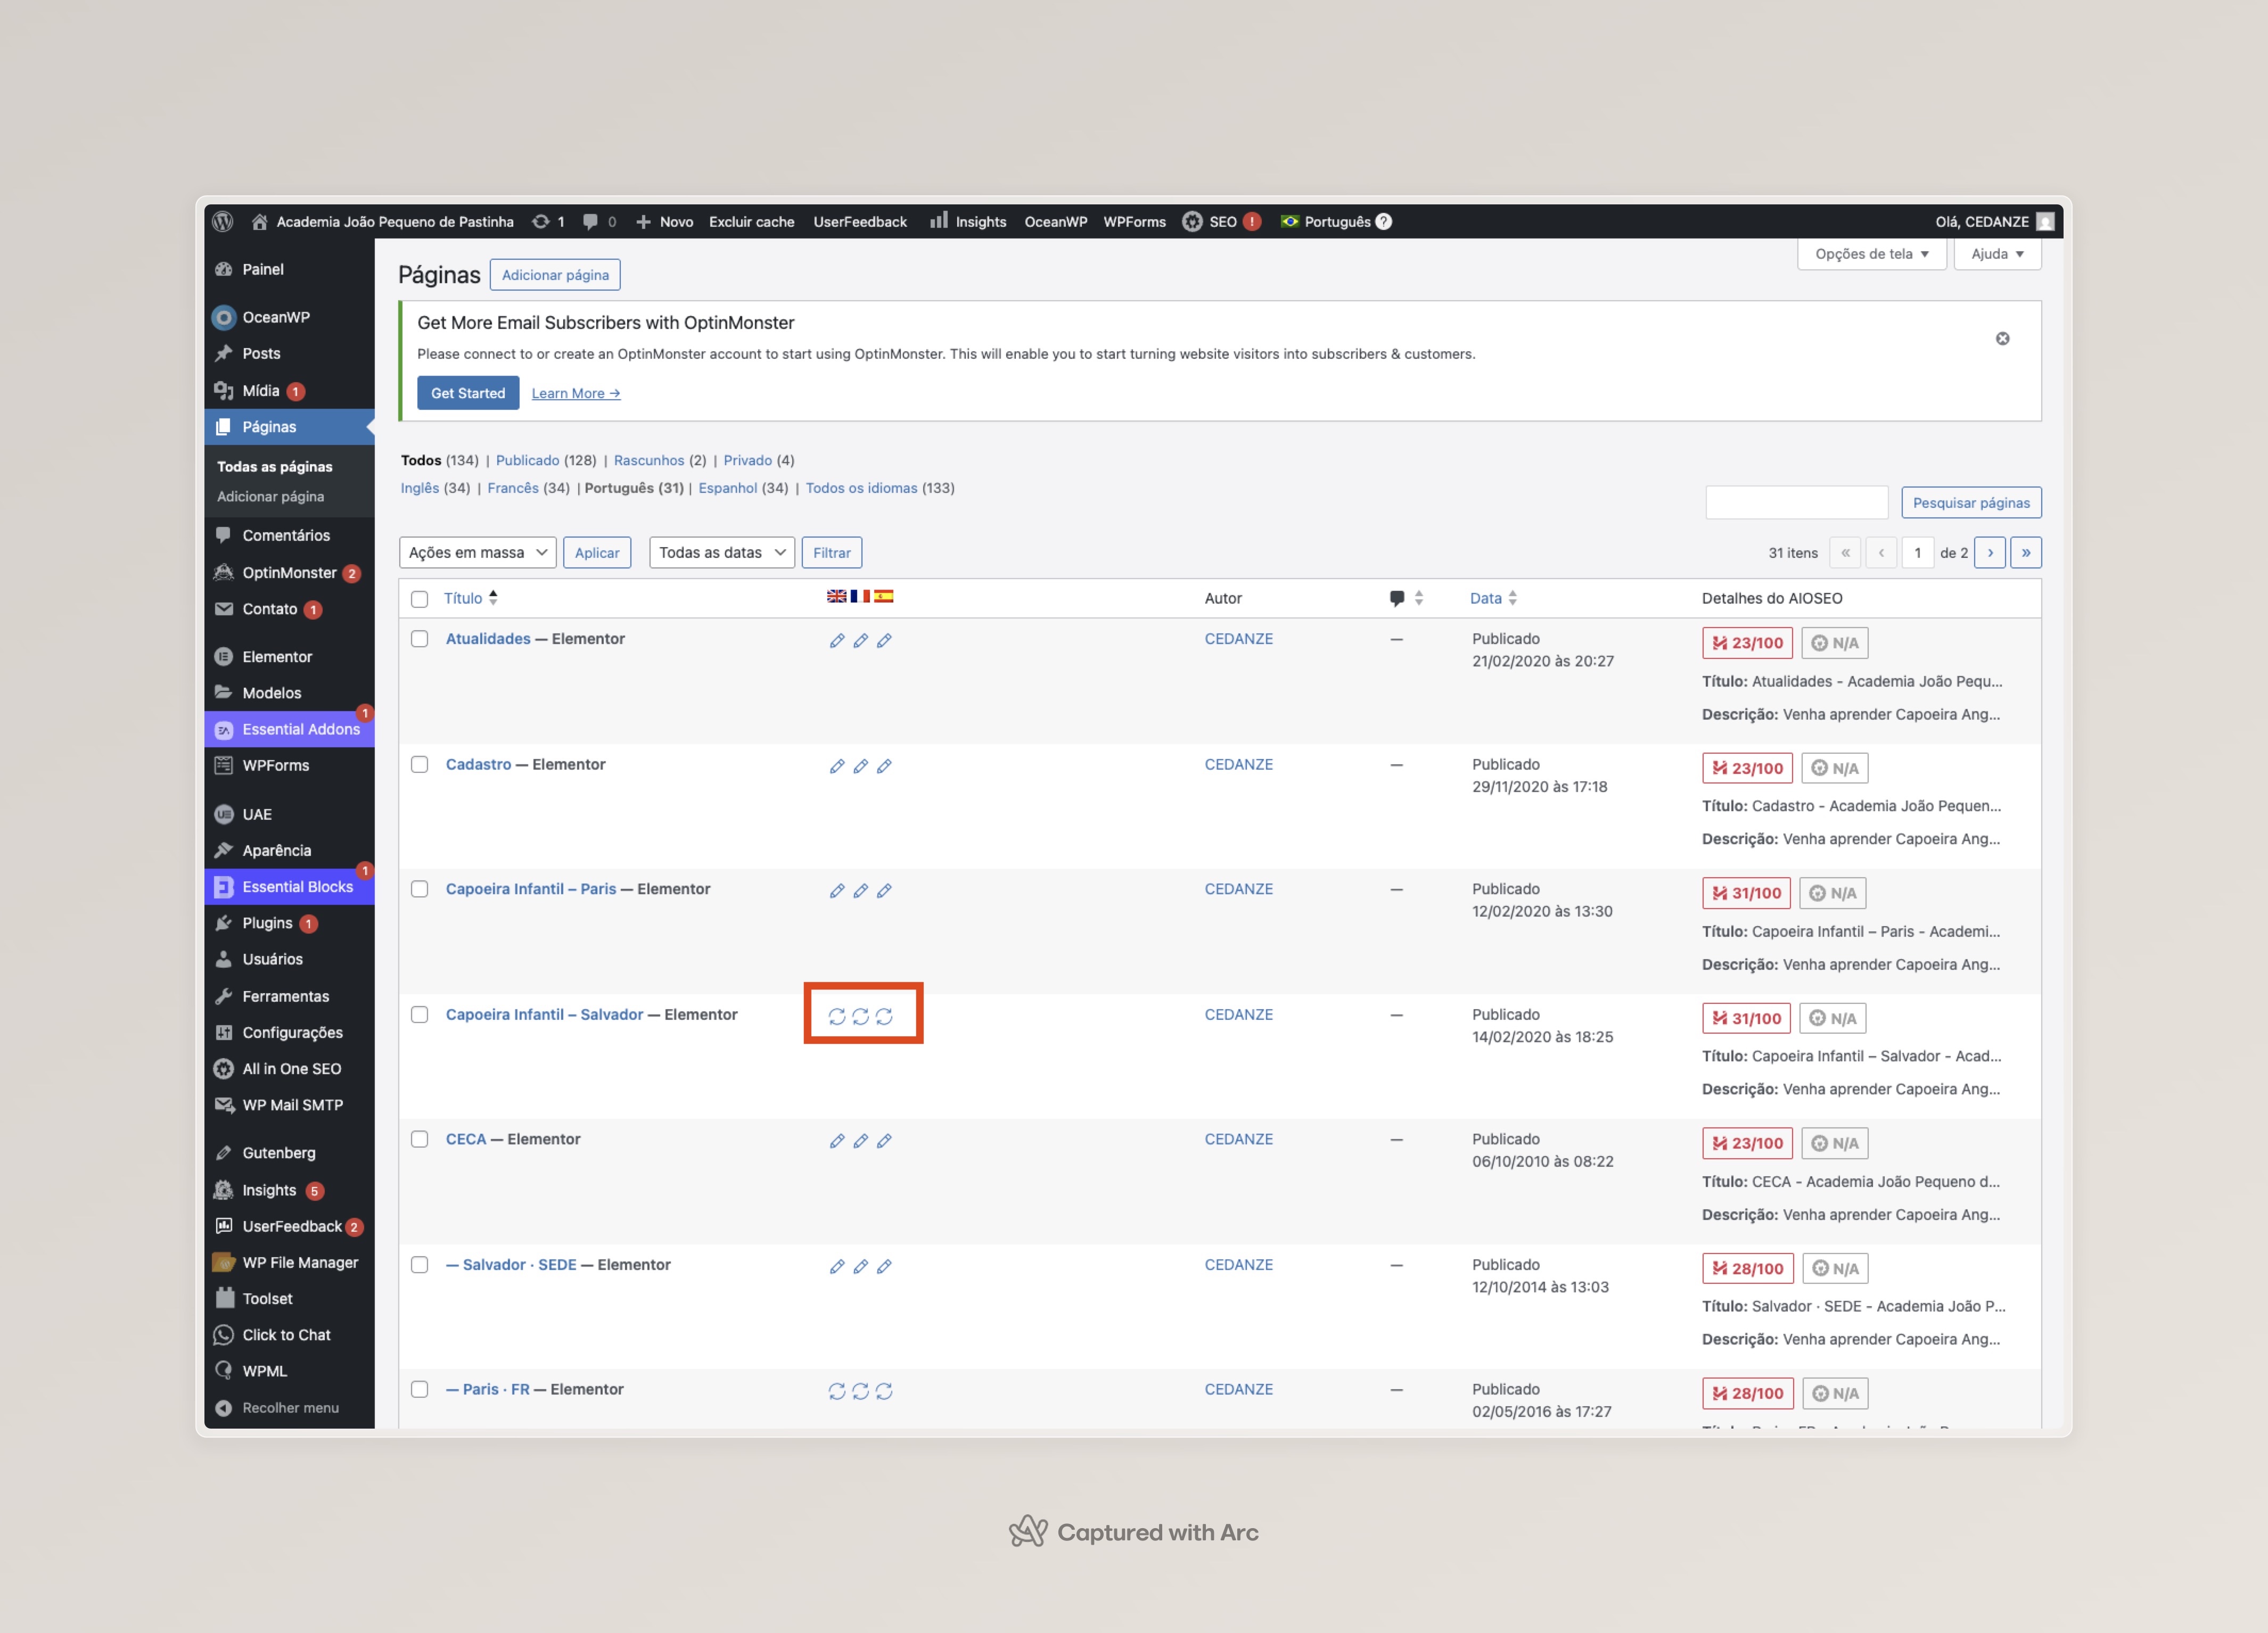The image size is (2268, 1633).
Task: Check the Atualidades page checkbox
Action: click(420, 639)
